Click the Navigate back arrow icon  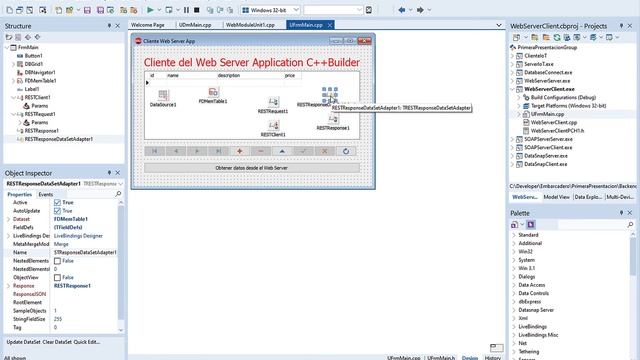point(402,10)
